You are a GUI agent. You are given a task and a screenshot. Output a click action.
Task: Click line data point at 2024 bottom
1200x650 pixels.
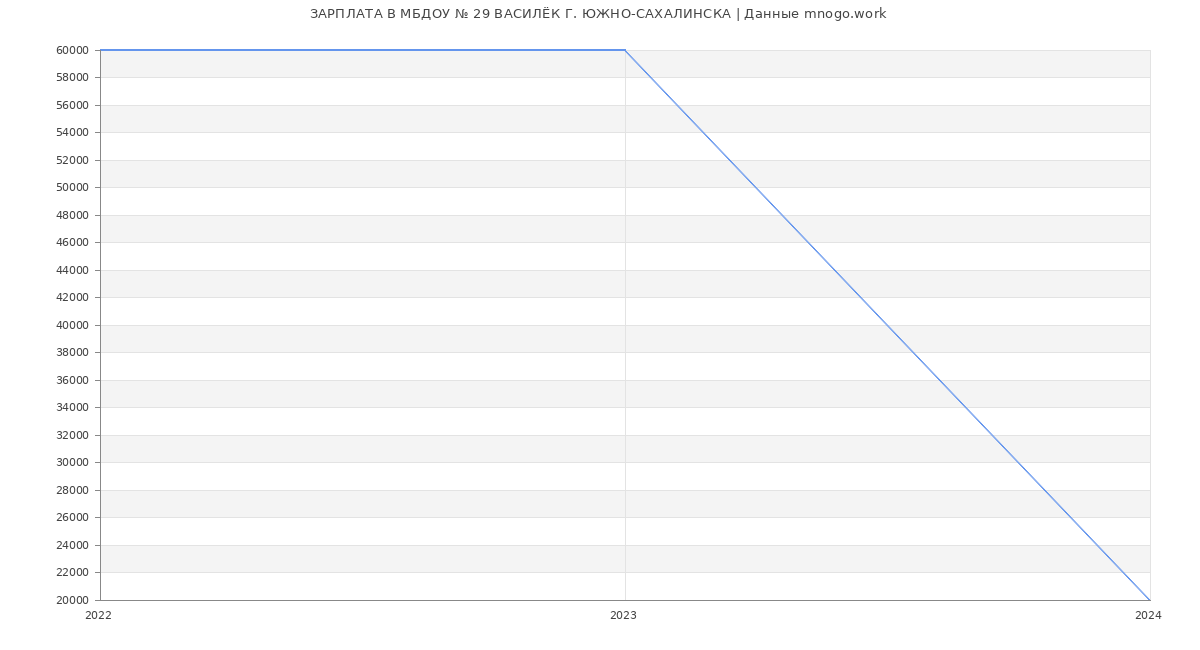pos(1149,600)
